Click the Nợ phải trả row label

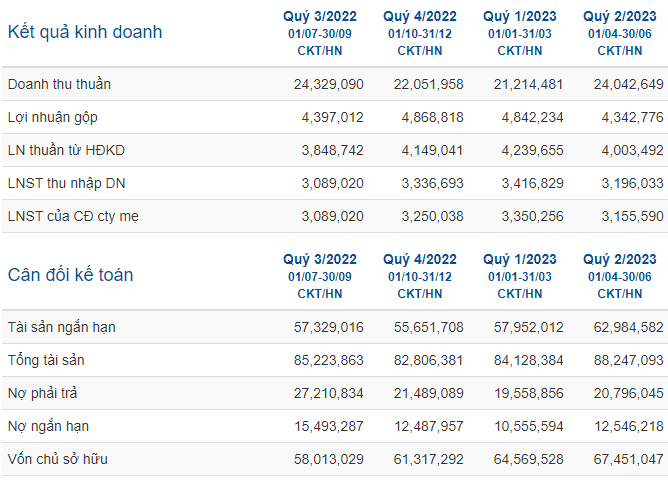[43, 393]
